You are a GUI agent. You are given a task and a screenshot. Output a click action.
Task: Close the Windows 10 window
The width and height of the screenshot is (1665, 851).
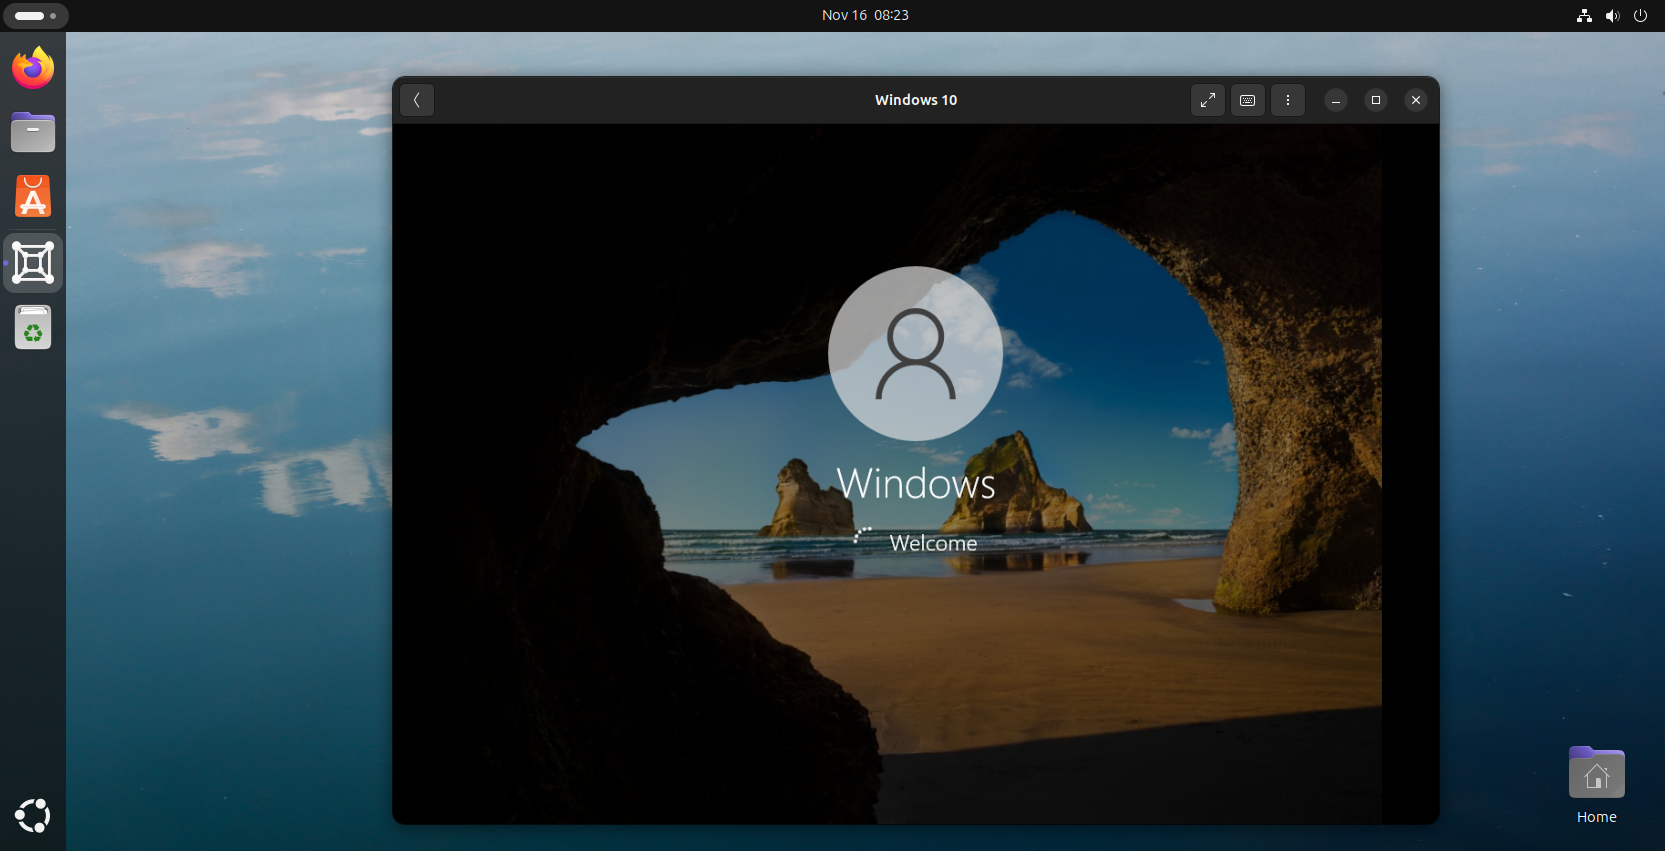point(1416,100)
